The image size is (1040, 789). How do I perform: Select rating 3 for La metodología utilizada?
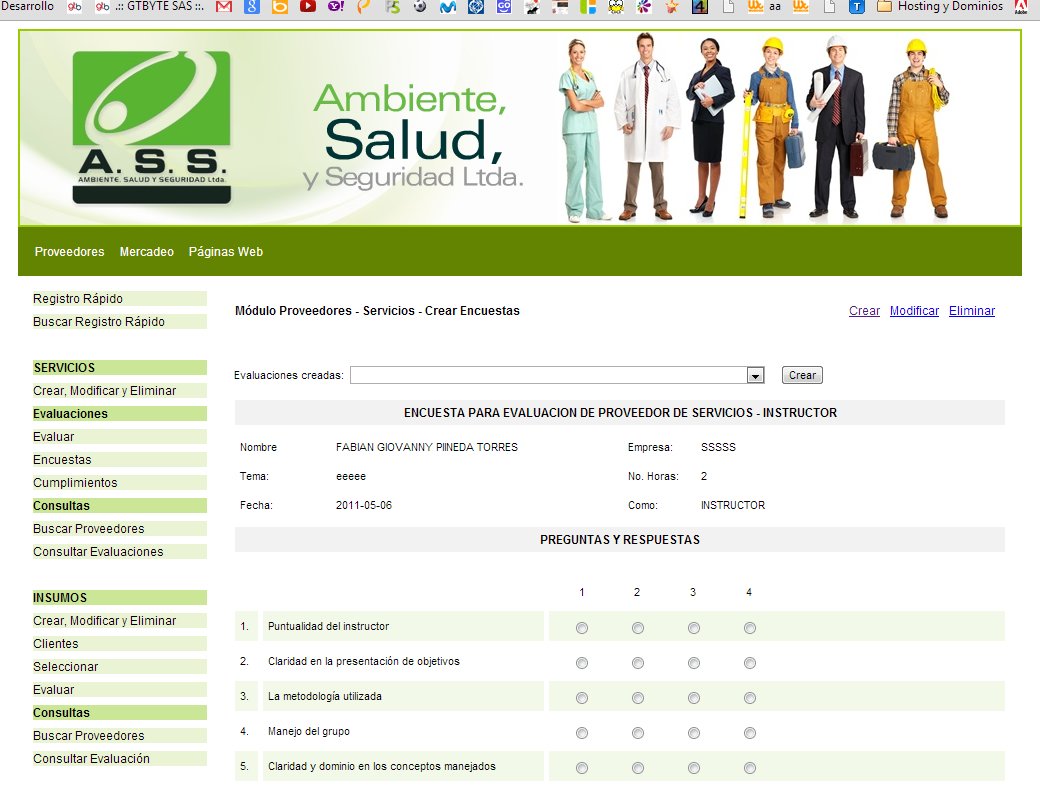coord(693,697)
